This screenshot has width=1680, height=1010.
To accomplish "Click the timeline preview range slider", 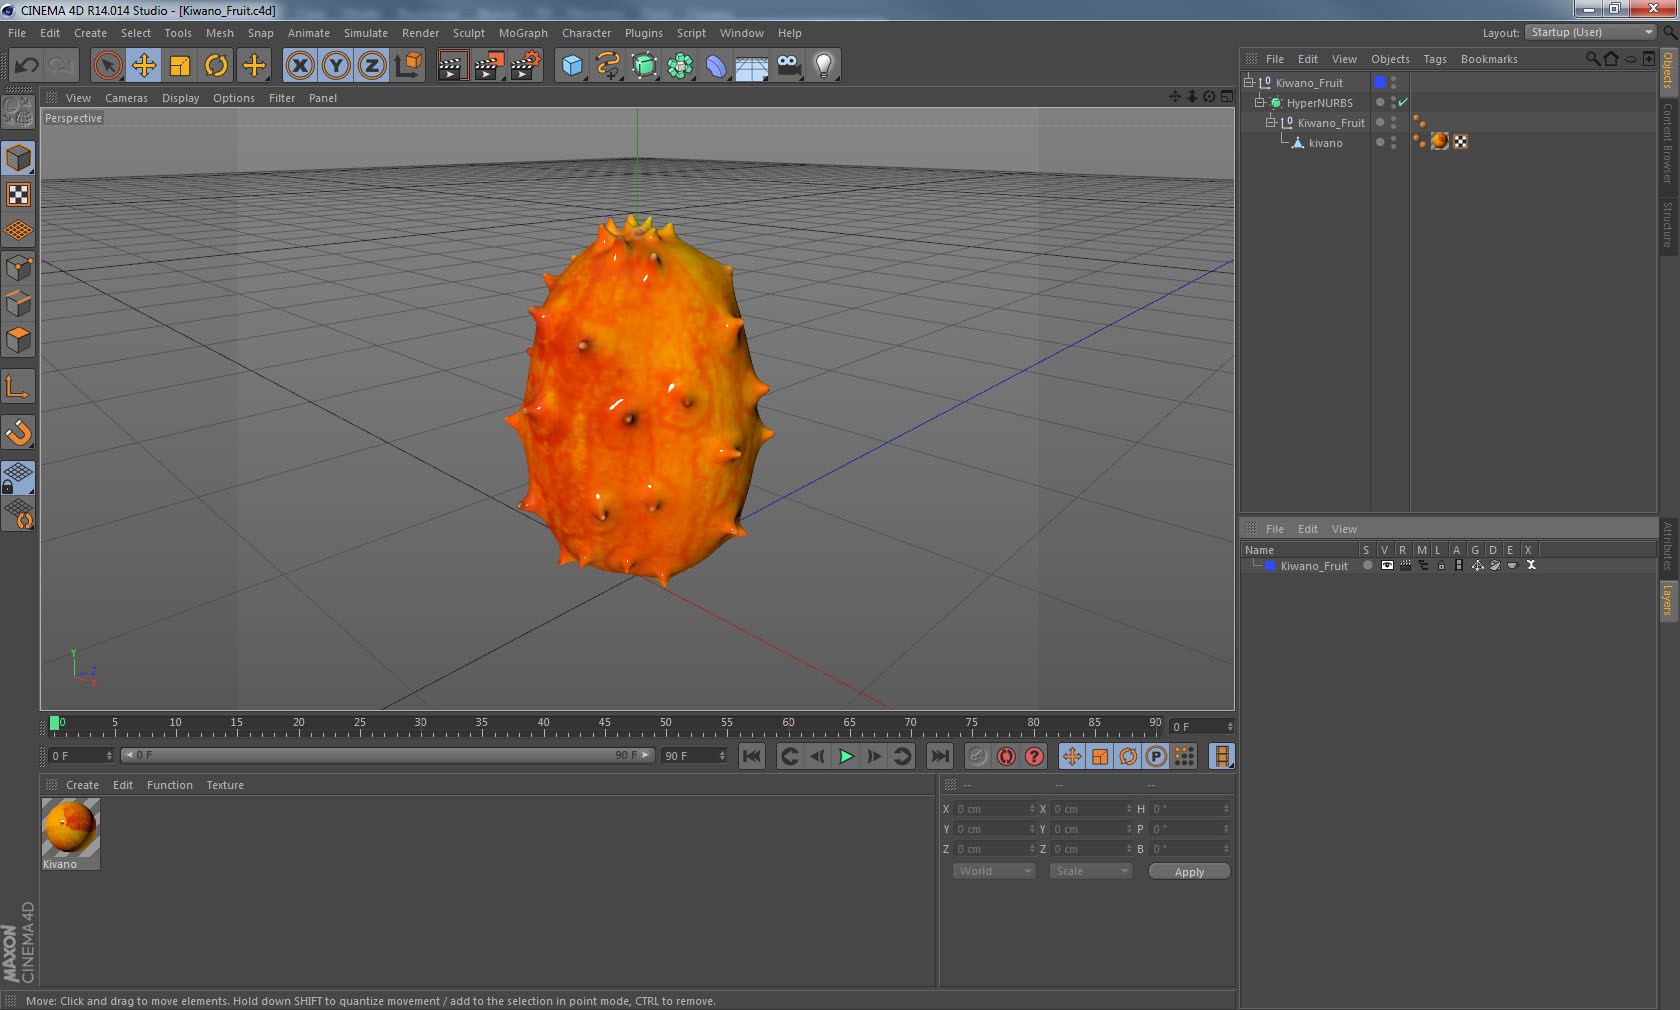I will coord(388,755).
